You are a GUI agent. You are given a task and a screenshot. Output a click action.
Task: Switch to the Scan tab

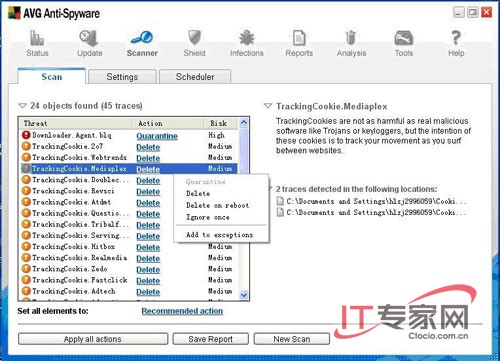pos(52,77)
